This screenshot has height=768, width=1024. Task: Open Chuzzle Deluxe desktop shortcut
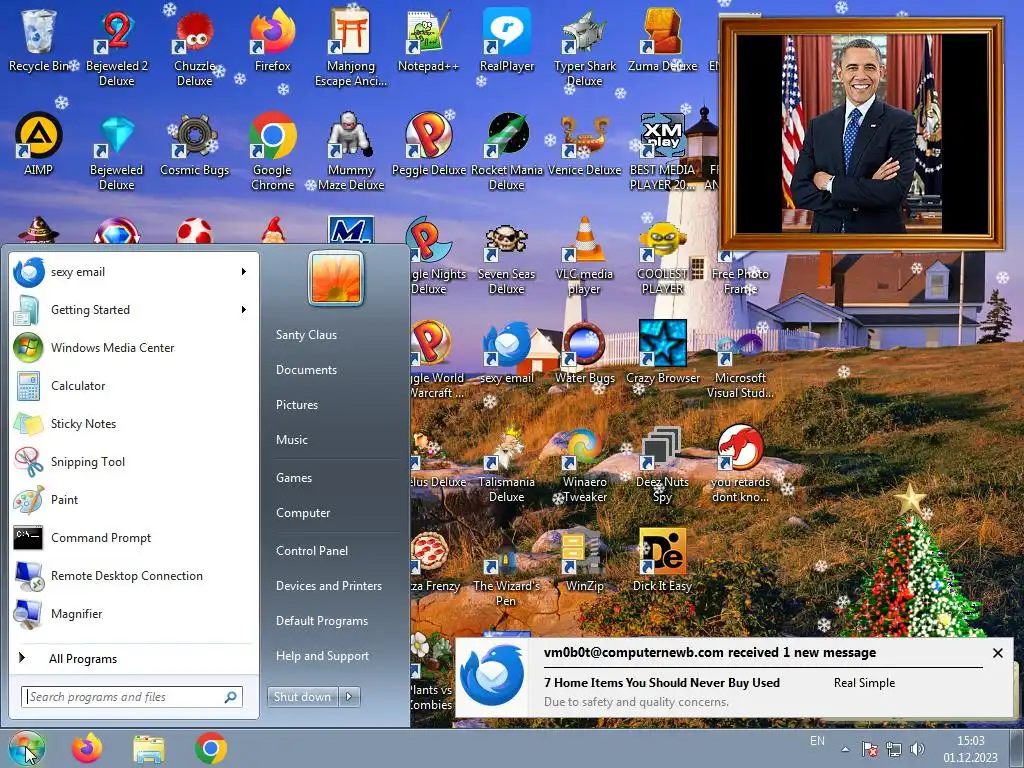click(x=195, y=47)
